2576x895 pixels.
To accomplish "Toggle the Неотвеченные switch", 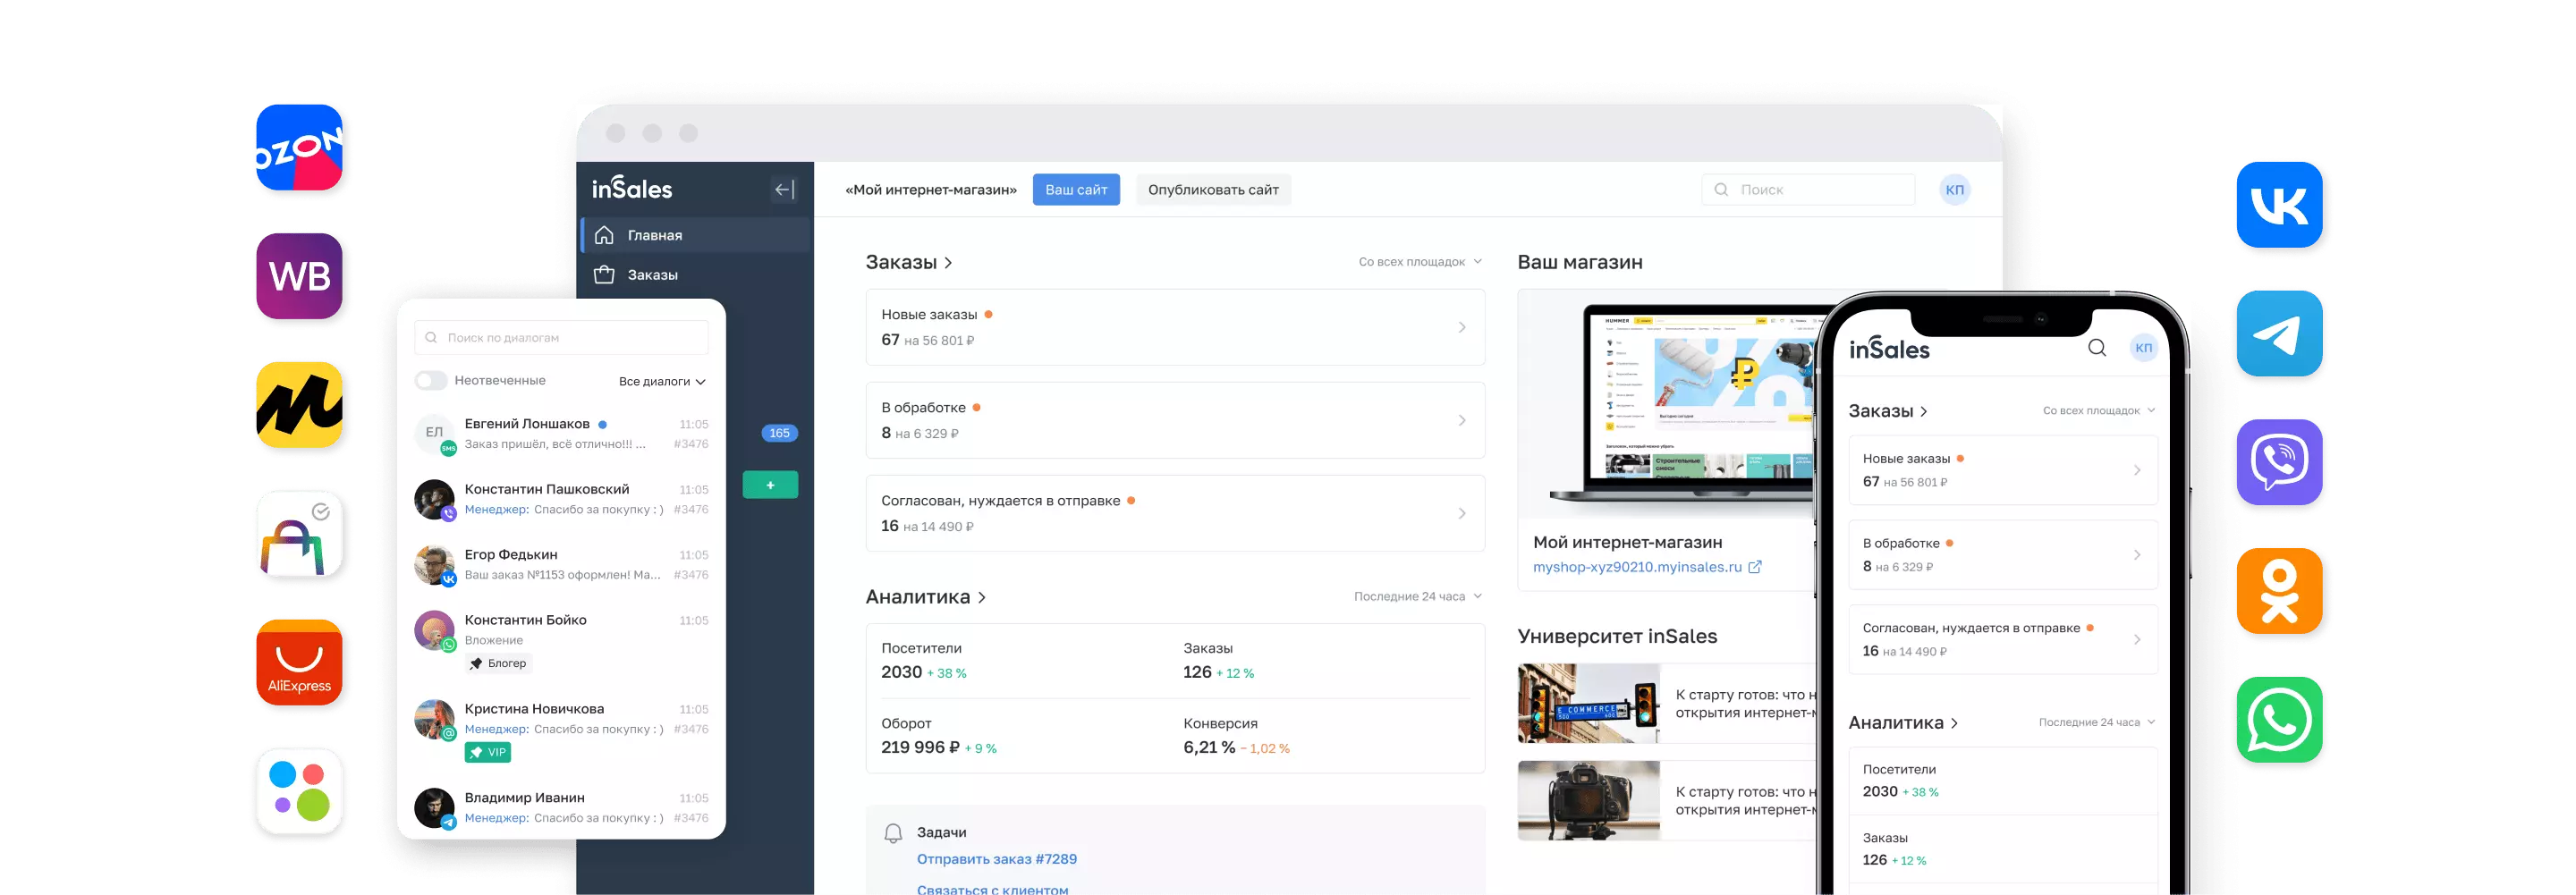I will pyautogui.click(x=432, y=381).
